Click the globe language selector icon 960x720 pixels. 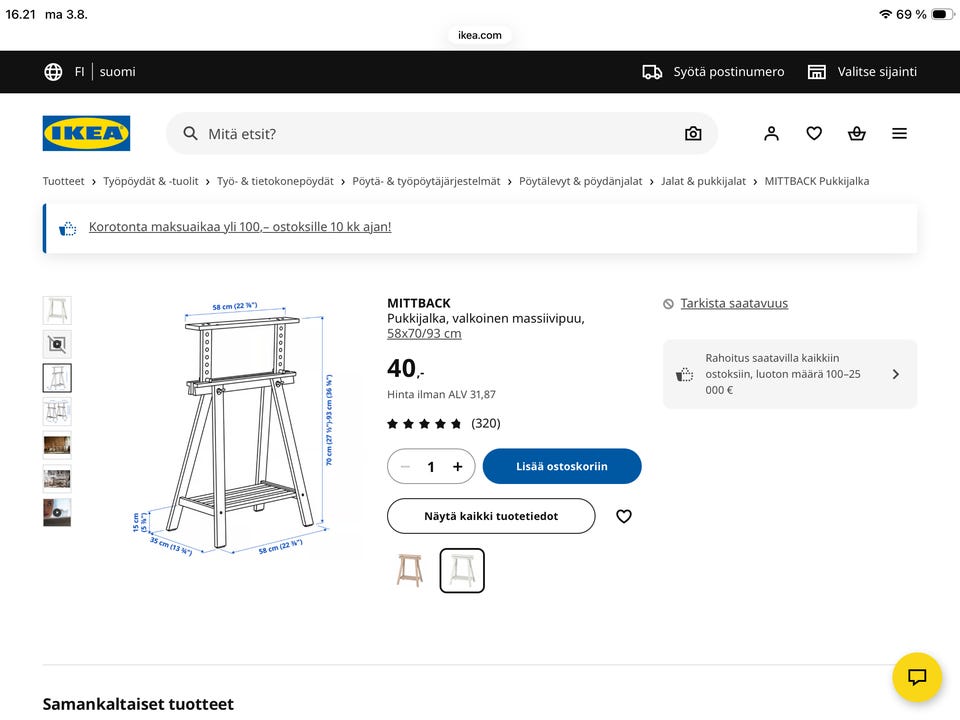pyautogui.click(x=53, y=72)
